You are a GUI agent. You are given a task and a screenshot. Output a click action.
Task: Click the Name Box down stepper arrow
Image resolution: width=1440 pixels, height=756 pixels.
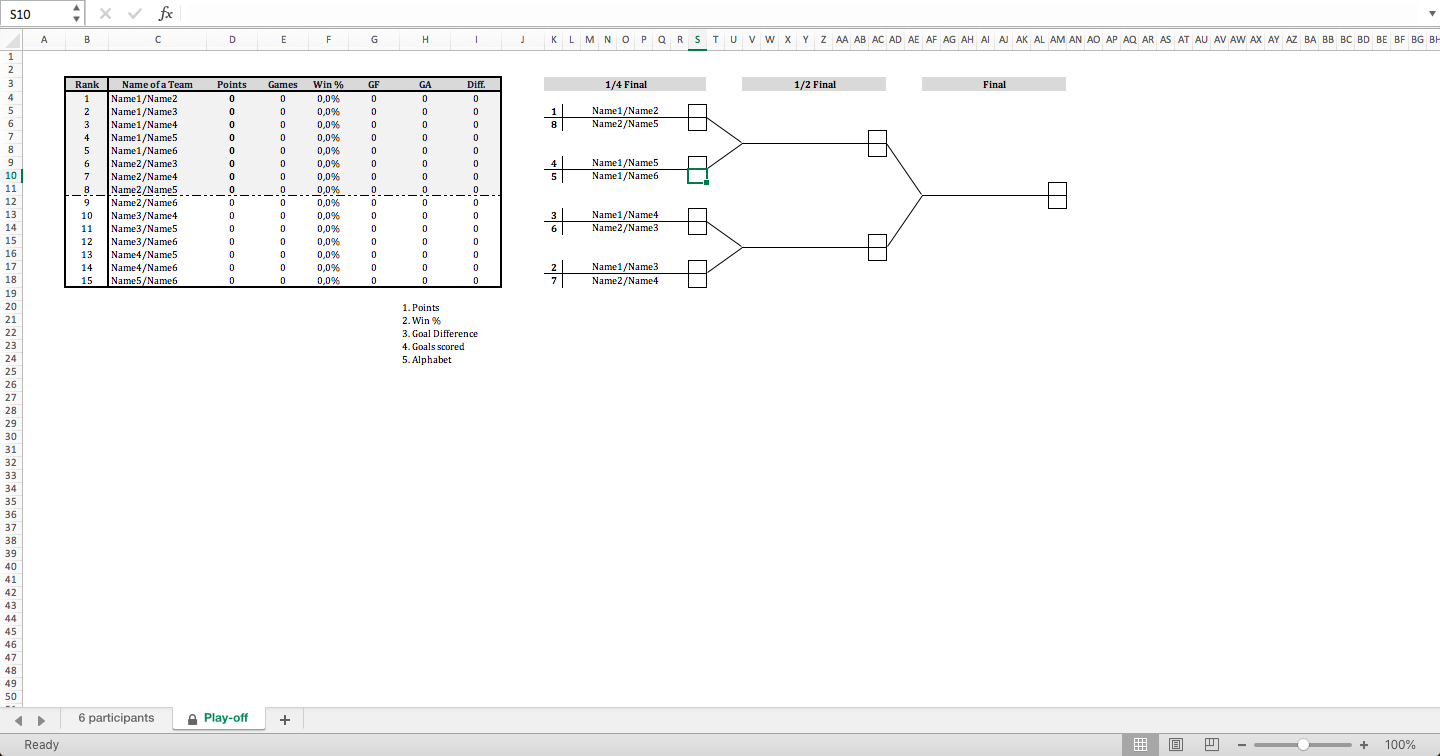pyautogui.click(x=75, y=18)
